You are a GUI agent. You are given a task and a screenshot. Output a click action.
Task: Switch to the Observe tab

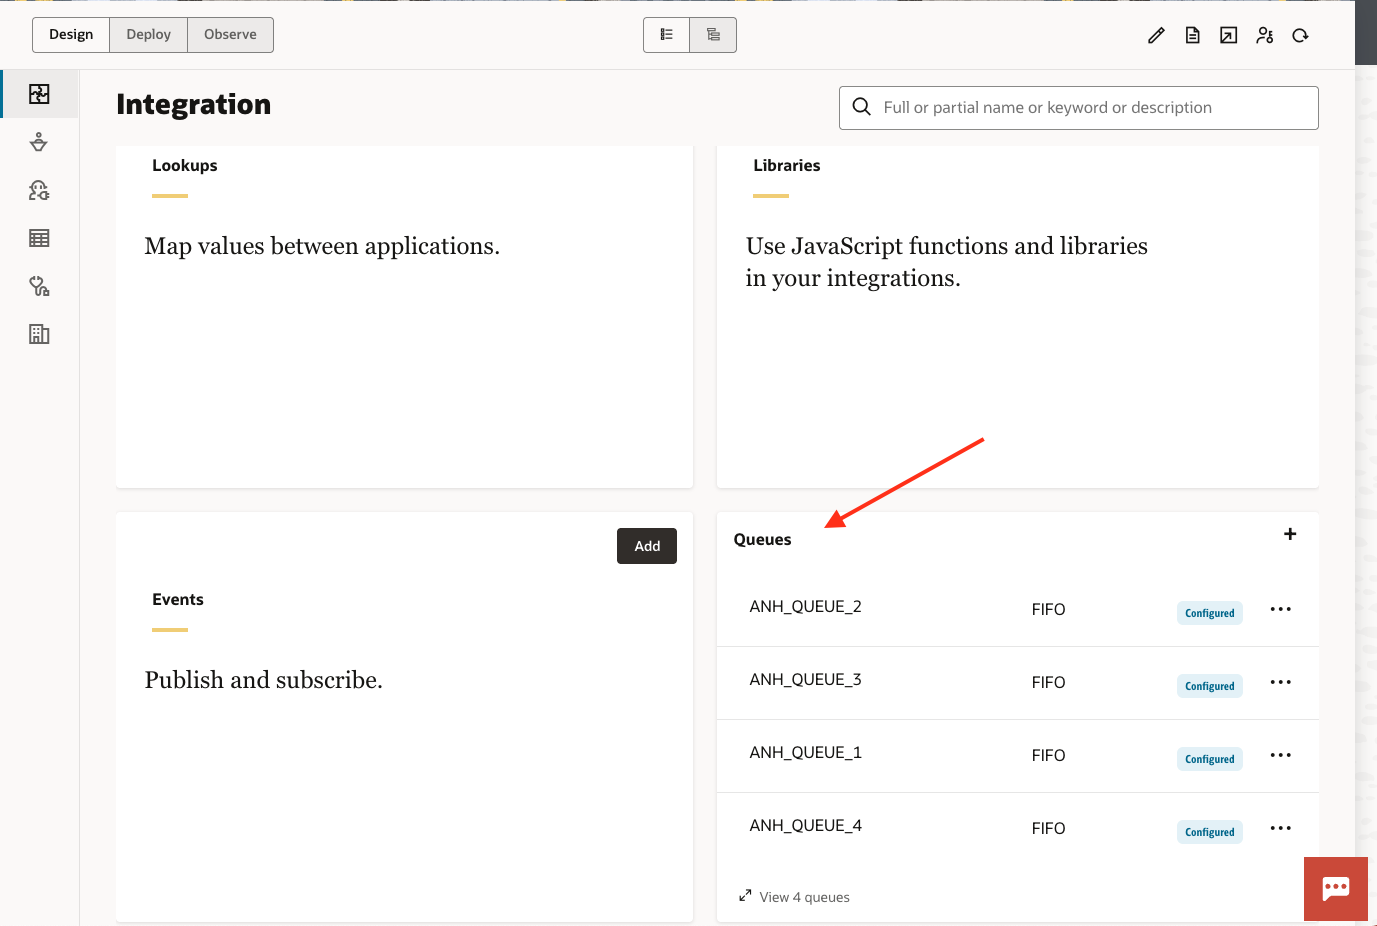point(230,35)
